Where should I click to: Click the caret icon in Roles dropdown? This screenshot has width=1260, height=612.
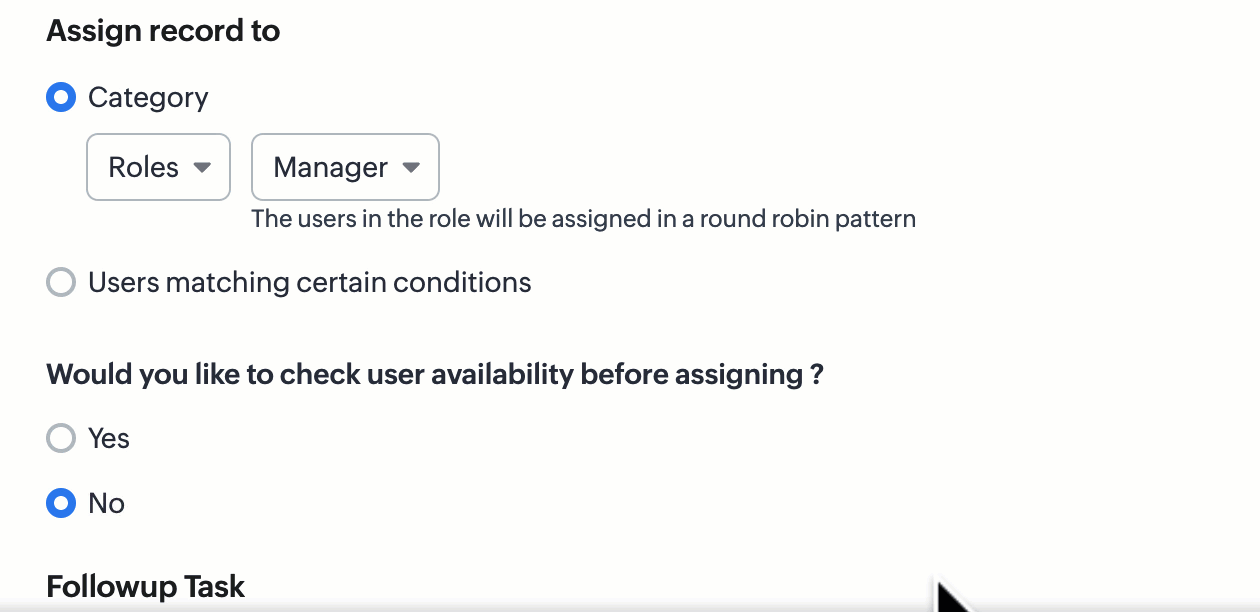[202, 168]
